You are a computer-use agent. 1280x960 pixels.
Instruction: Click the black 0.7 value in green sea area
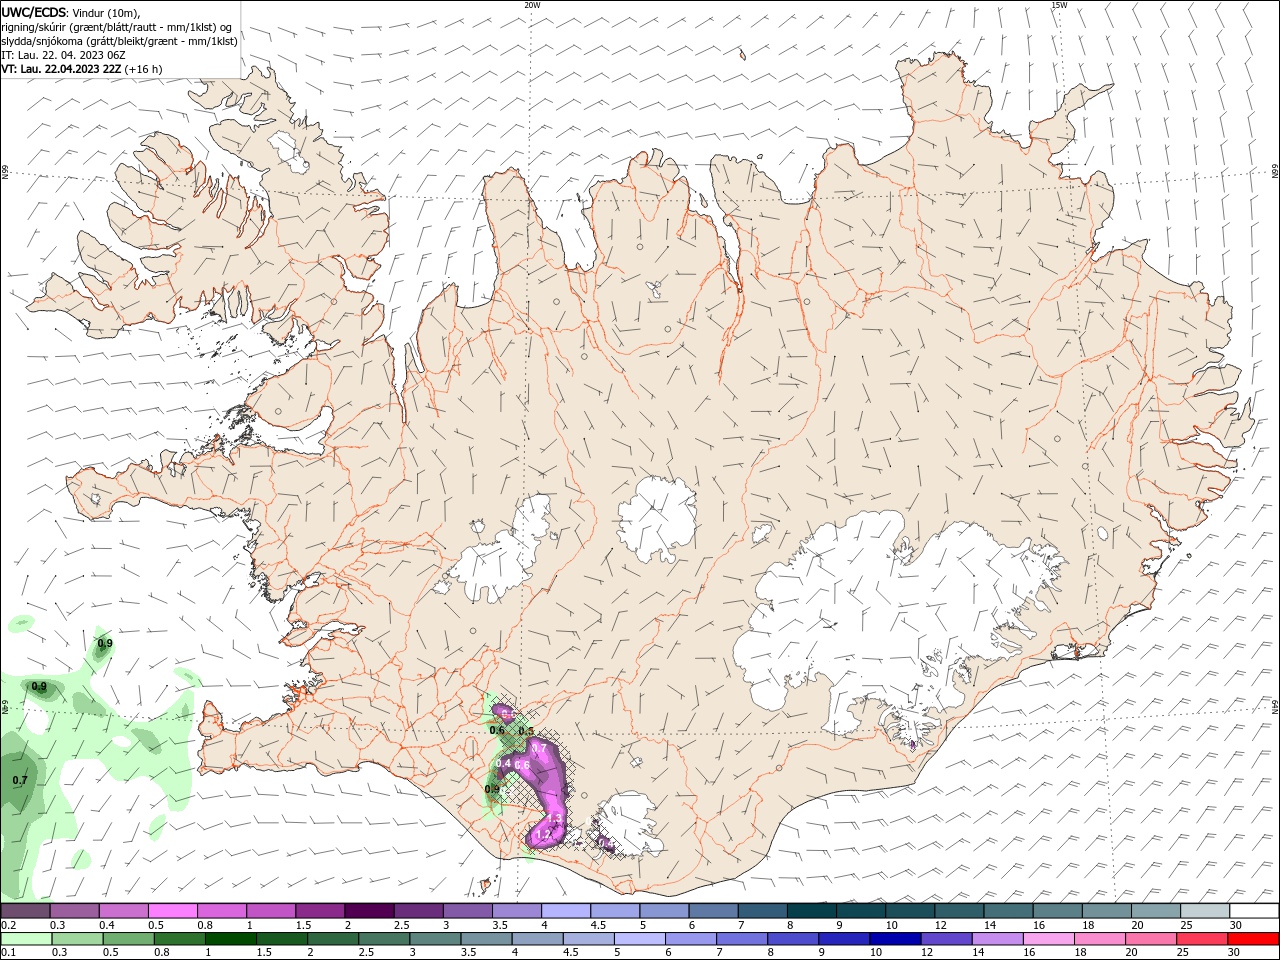pos(20,780)
